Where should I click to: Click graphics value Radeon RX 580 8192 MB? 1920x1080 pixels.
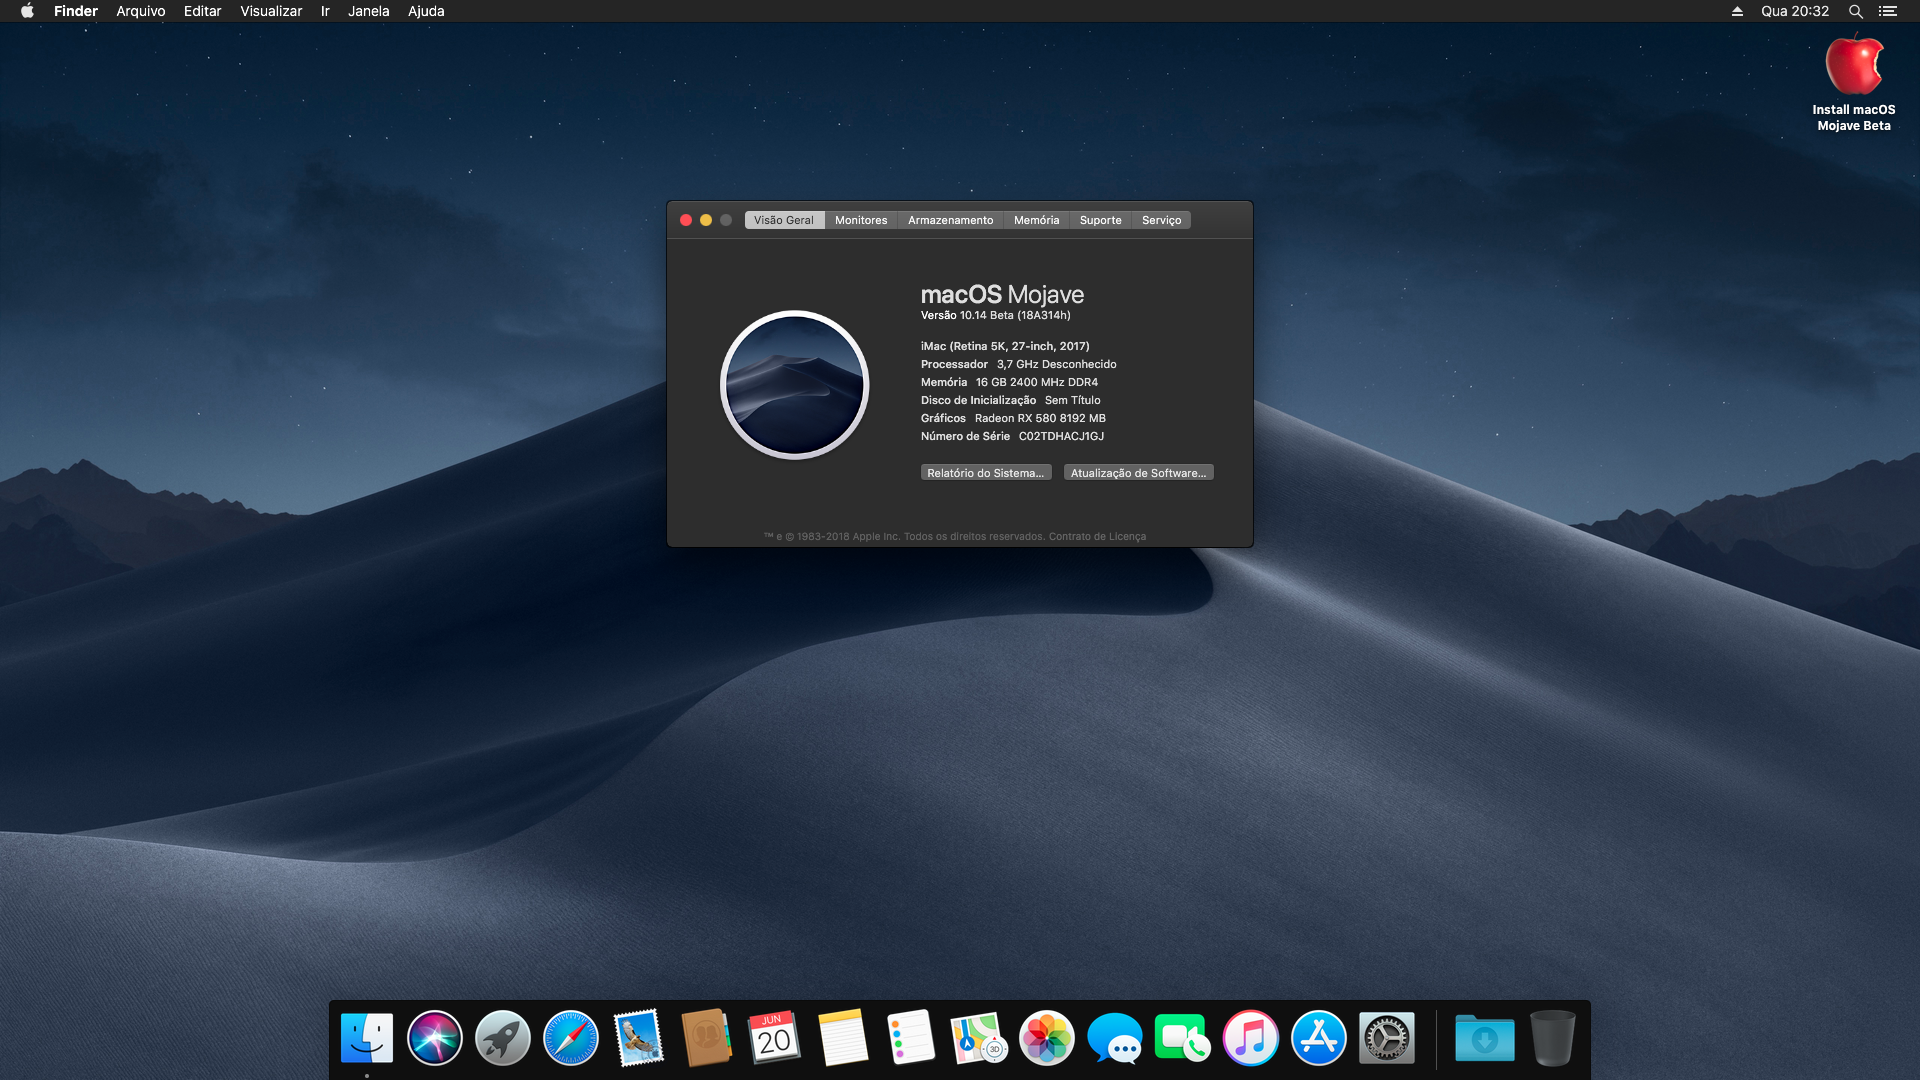pos(1040,419)
